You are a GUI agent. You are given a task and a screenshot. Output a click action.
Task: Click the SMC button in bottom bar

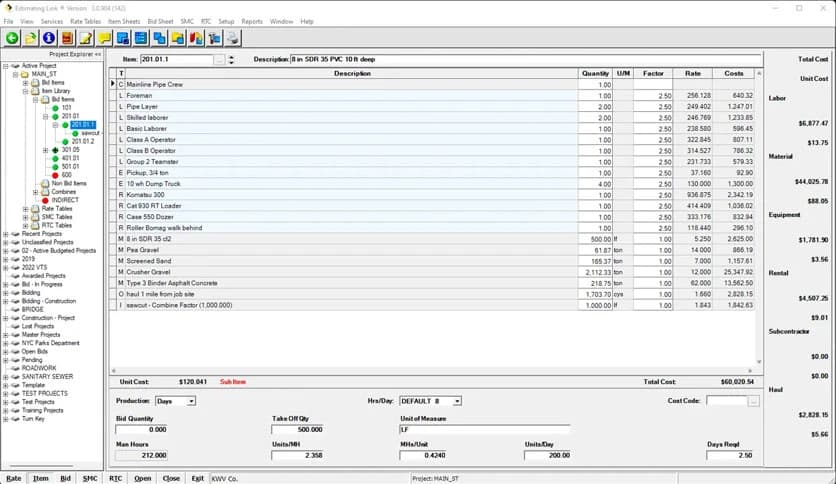click(x=90, y=478)
